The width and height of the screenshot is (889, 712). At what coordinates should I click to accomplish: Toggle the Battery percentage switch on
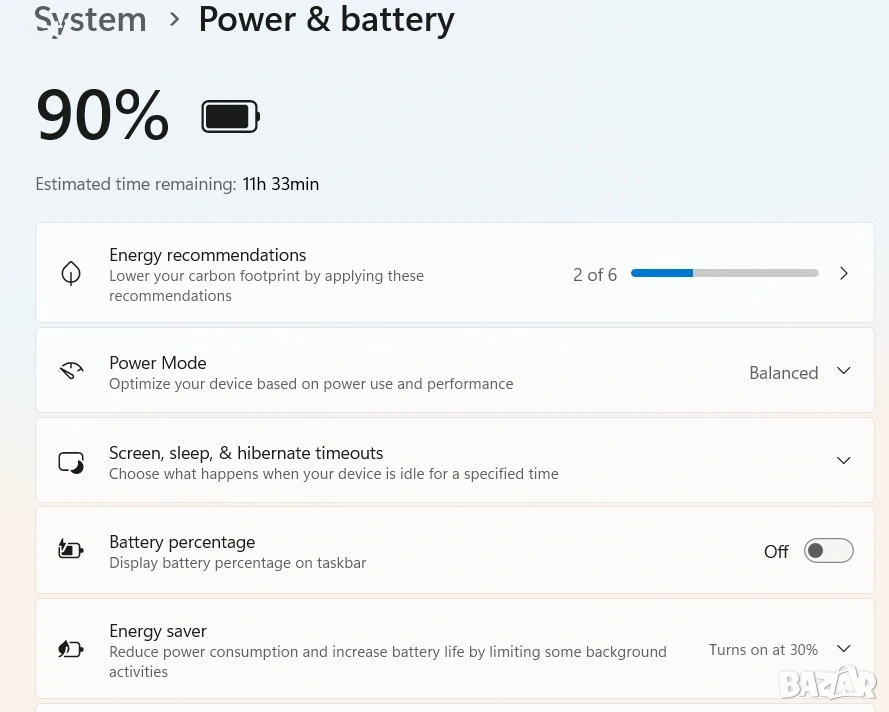pyautogui.click(x=828, y=551)
